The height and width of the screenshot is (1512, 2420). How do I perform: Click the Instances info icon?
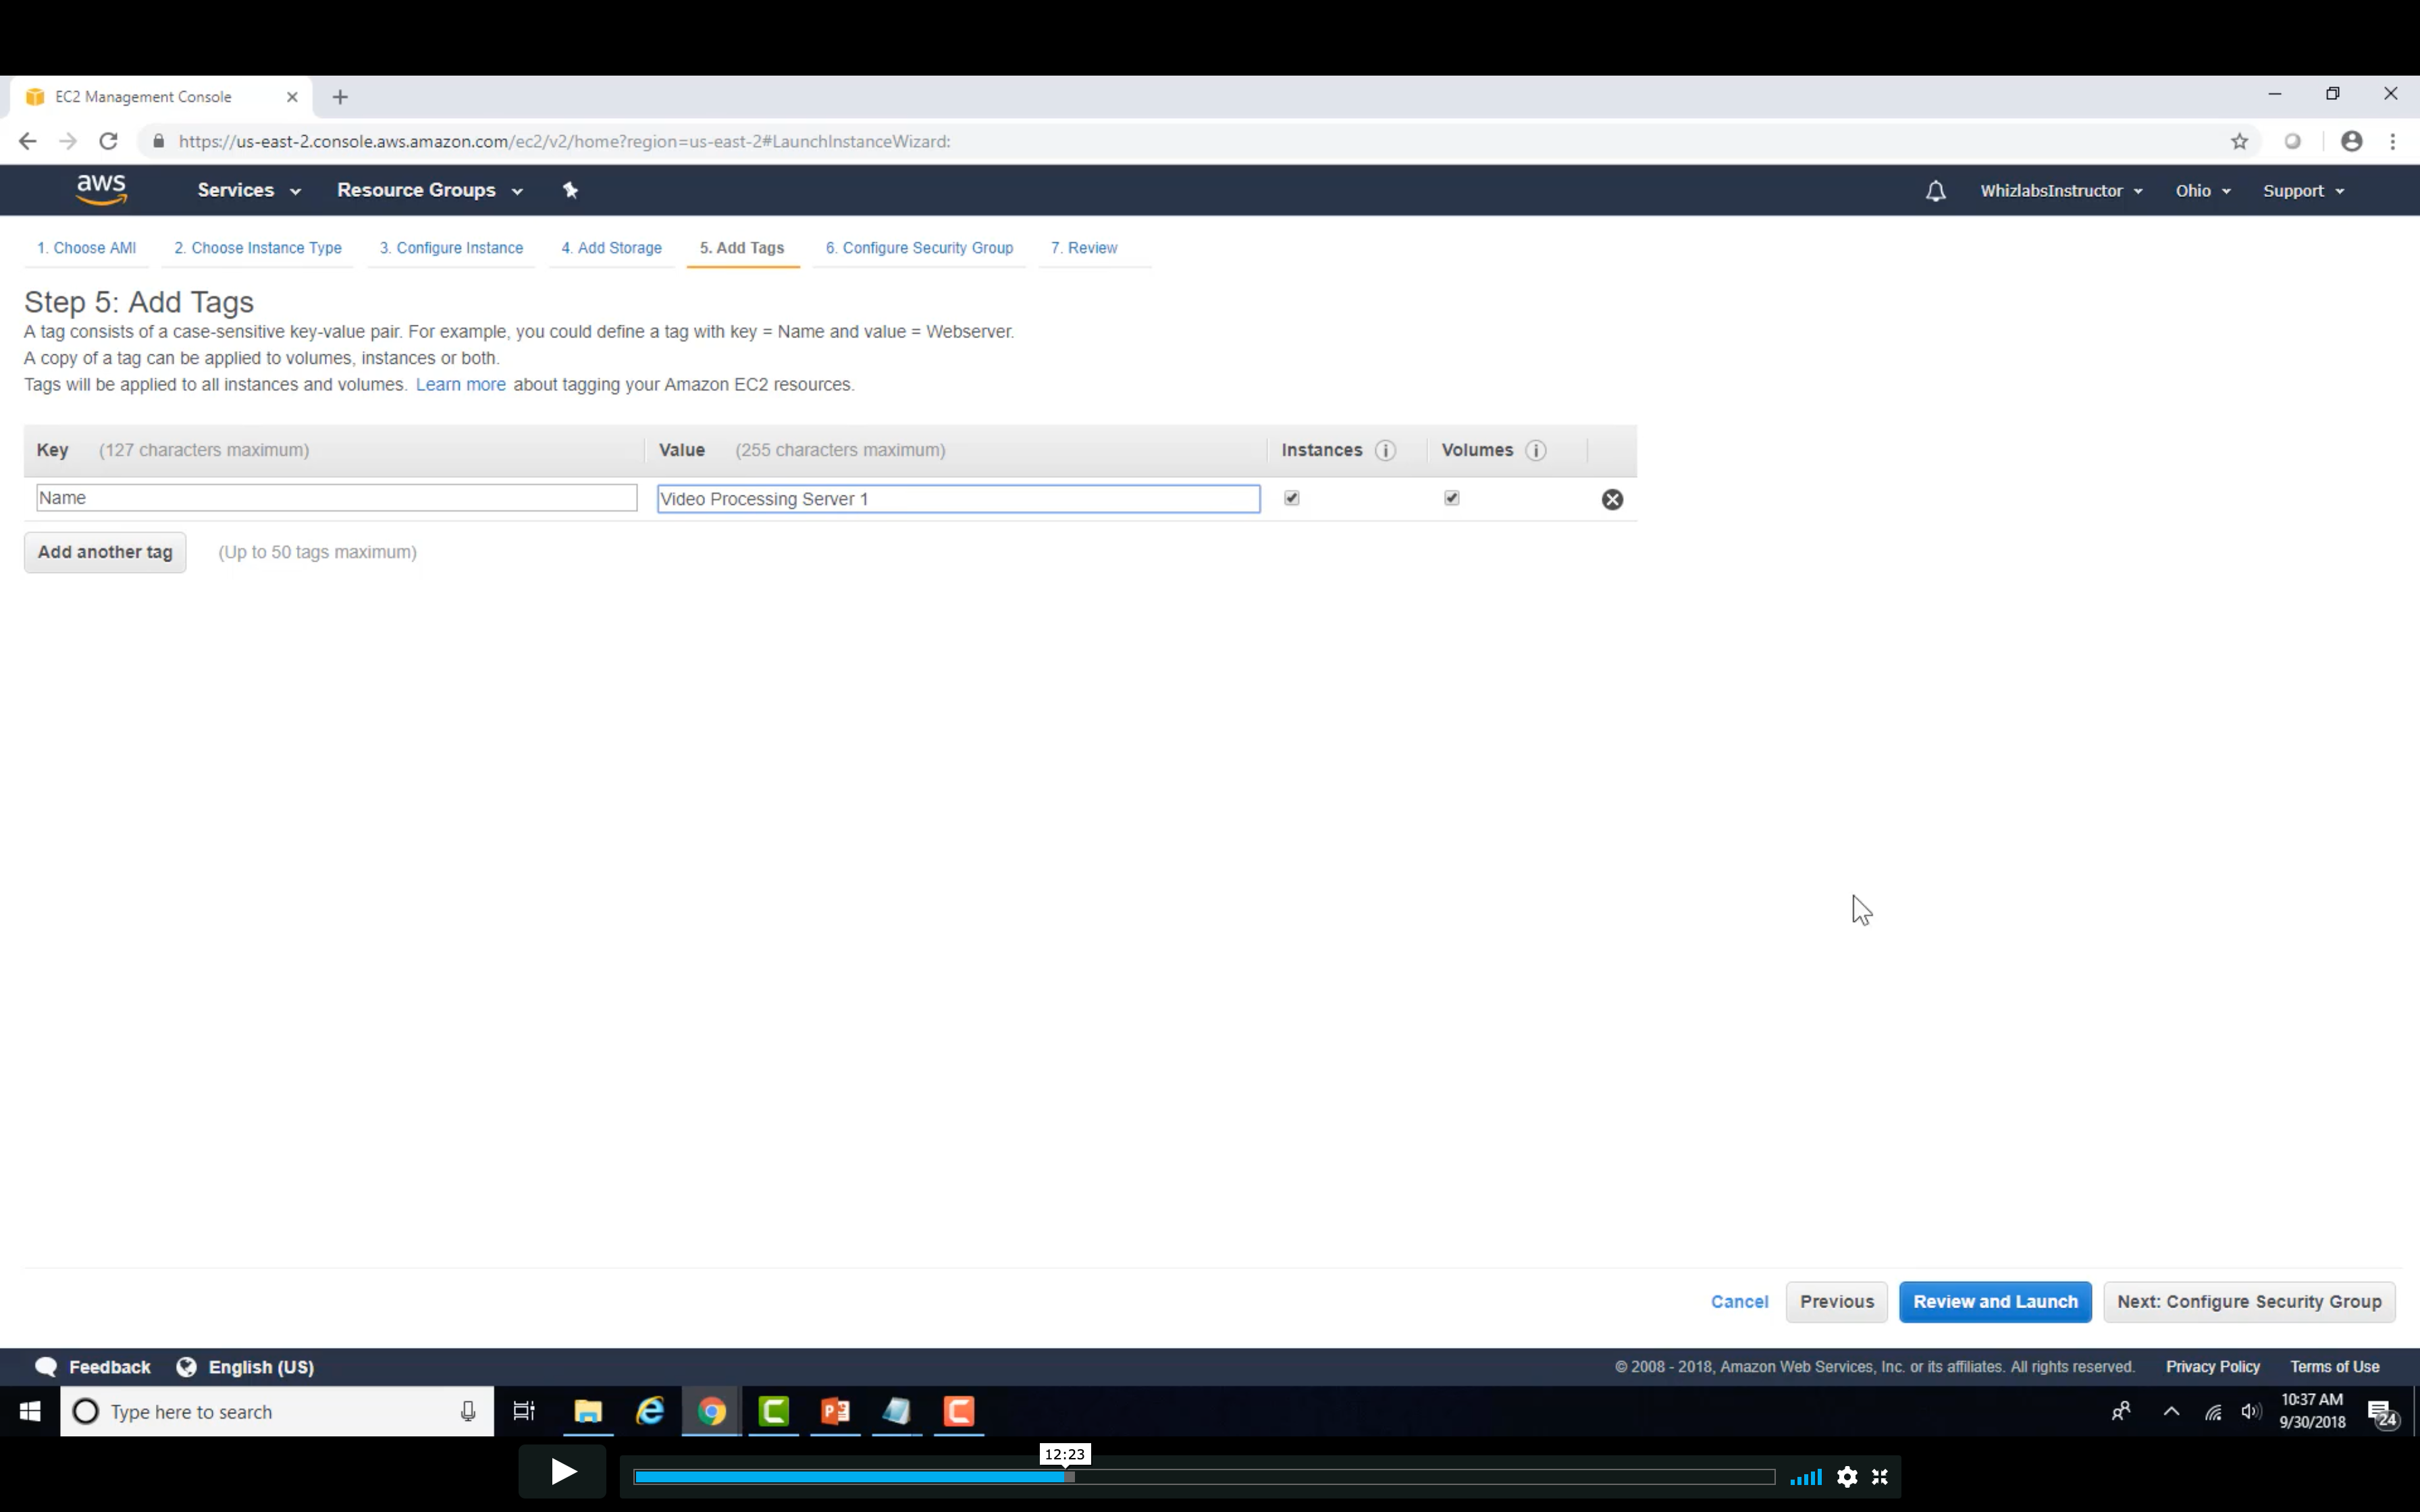[x=1385, y=450]
